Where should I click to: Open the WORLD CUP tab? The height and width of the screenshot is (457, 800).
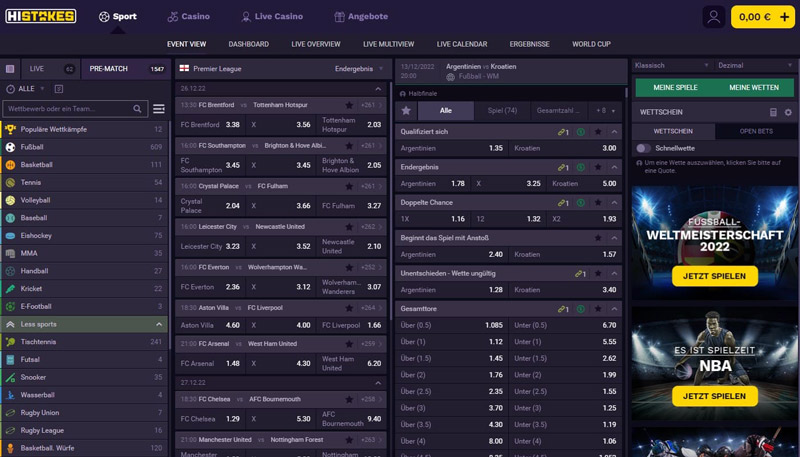(x=591, y=44)
